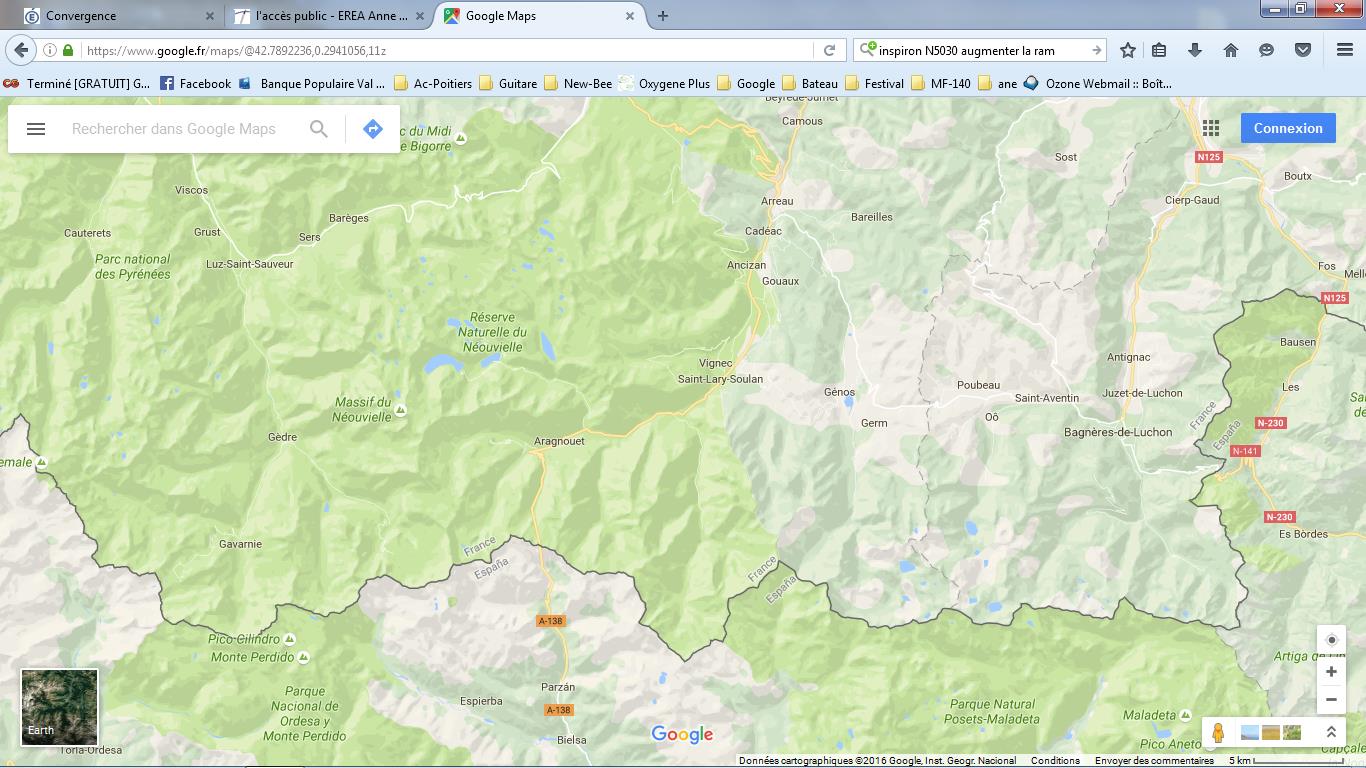Open the Firefox hamburger menu
This screenshot has width=1366, height=768.
click(x=1345, y=50)
